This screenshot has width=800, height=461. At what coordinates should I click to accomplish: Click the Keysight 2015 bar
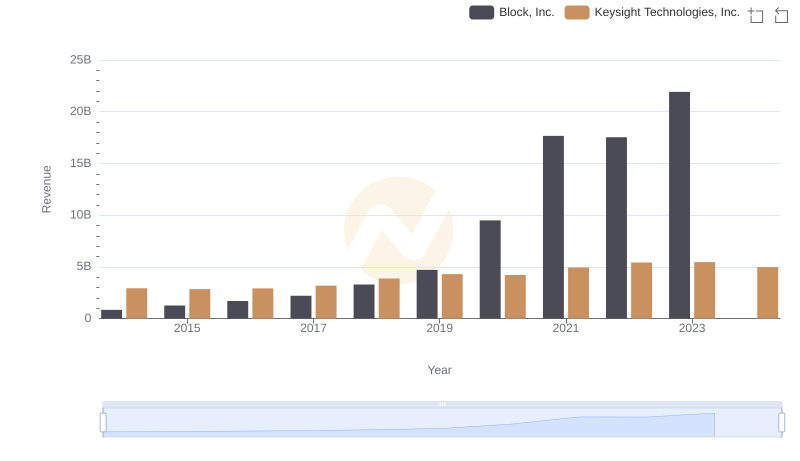tap(199, 304)
